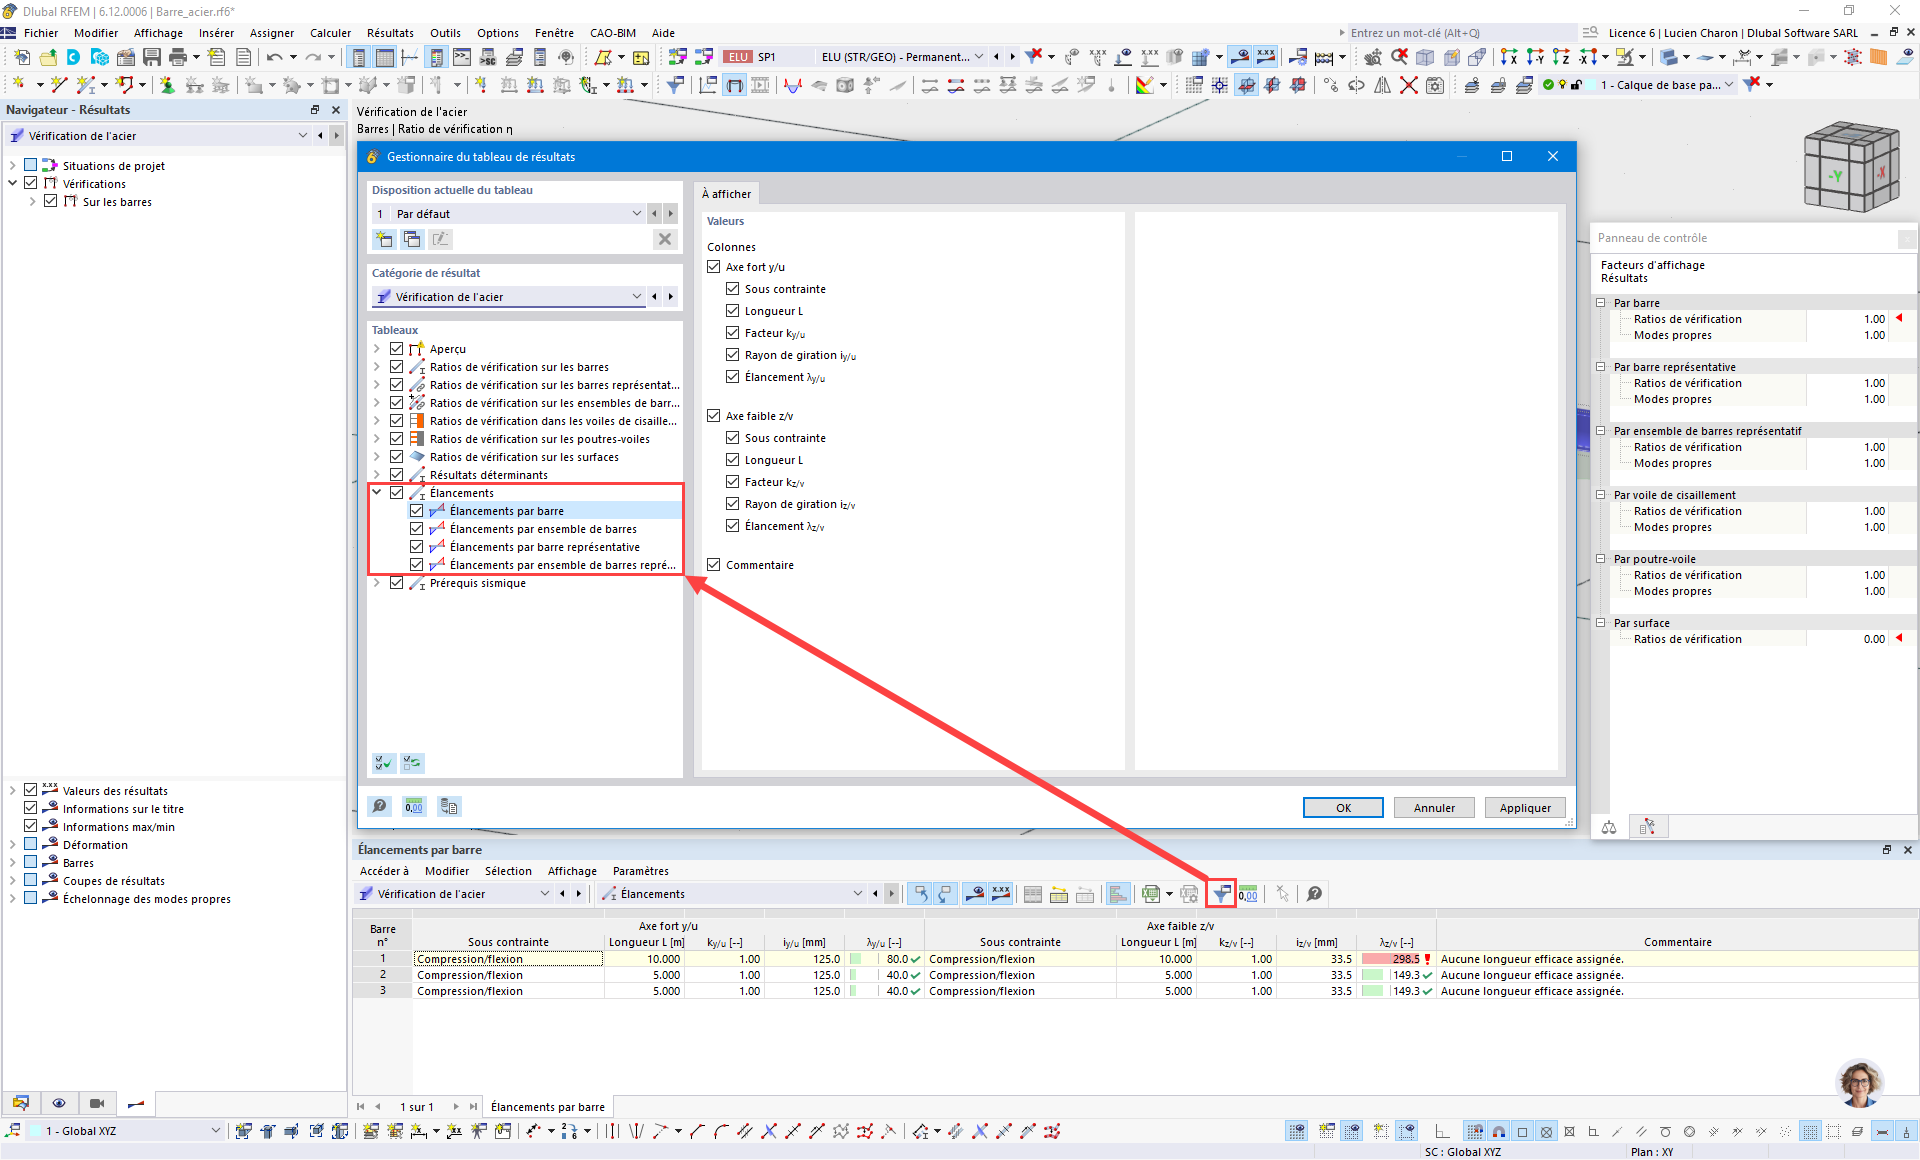Open the result table manager filter icon

(1221, 894)
